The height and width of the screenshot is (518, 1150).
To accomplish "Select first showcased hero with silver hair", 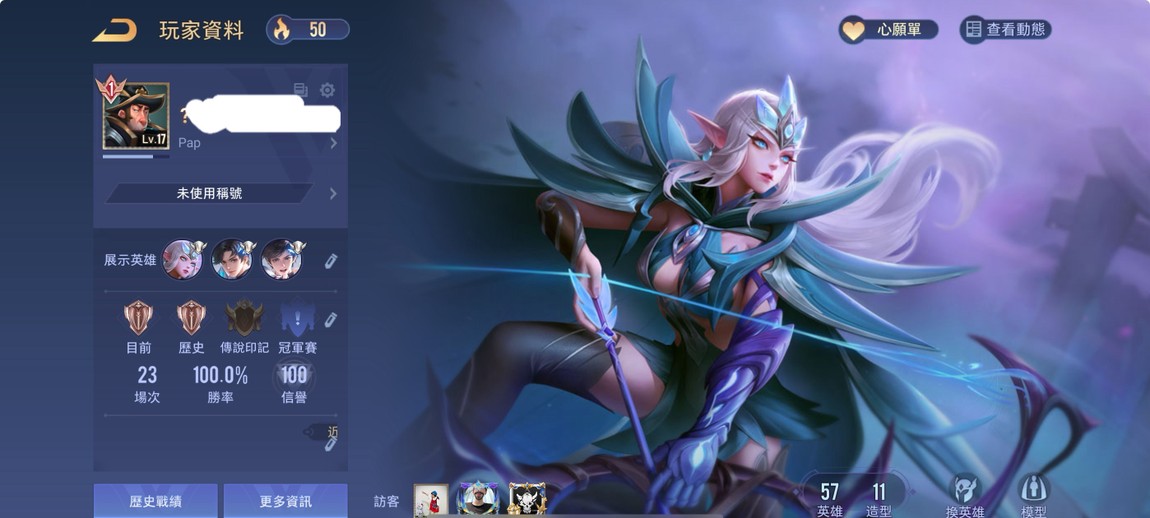I will pos(182,260).
